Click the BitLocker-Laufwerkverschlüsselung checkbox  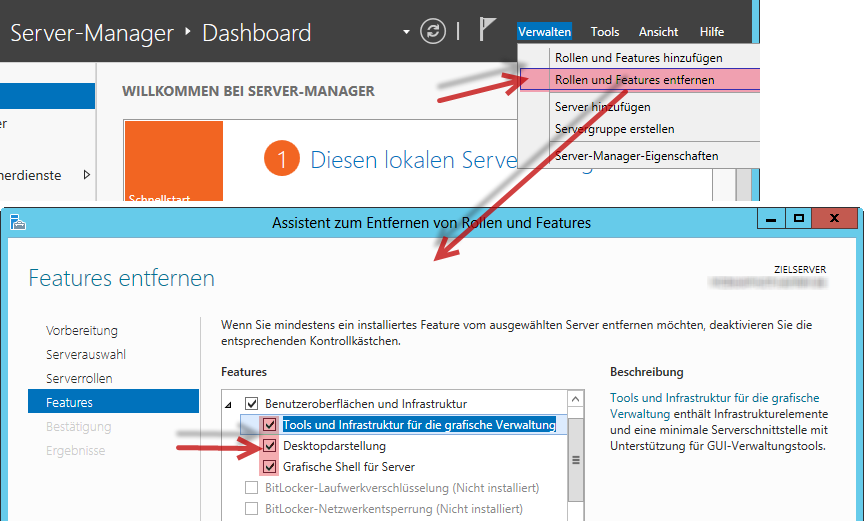click(251, 487)
